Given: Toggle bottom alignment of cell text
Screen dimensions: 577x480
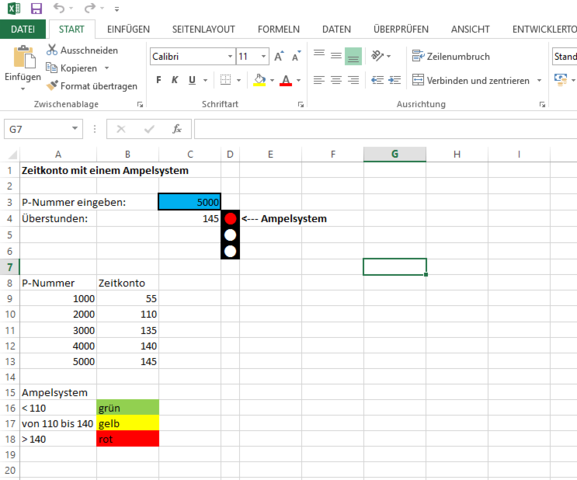Looking at the screenshot, I should pos(353,56).
